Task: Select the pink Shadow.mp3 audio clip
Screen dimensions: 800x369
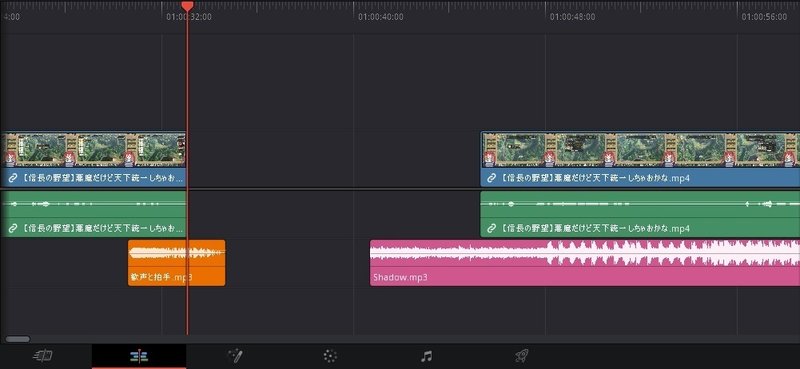Action: (585, 263)
